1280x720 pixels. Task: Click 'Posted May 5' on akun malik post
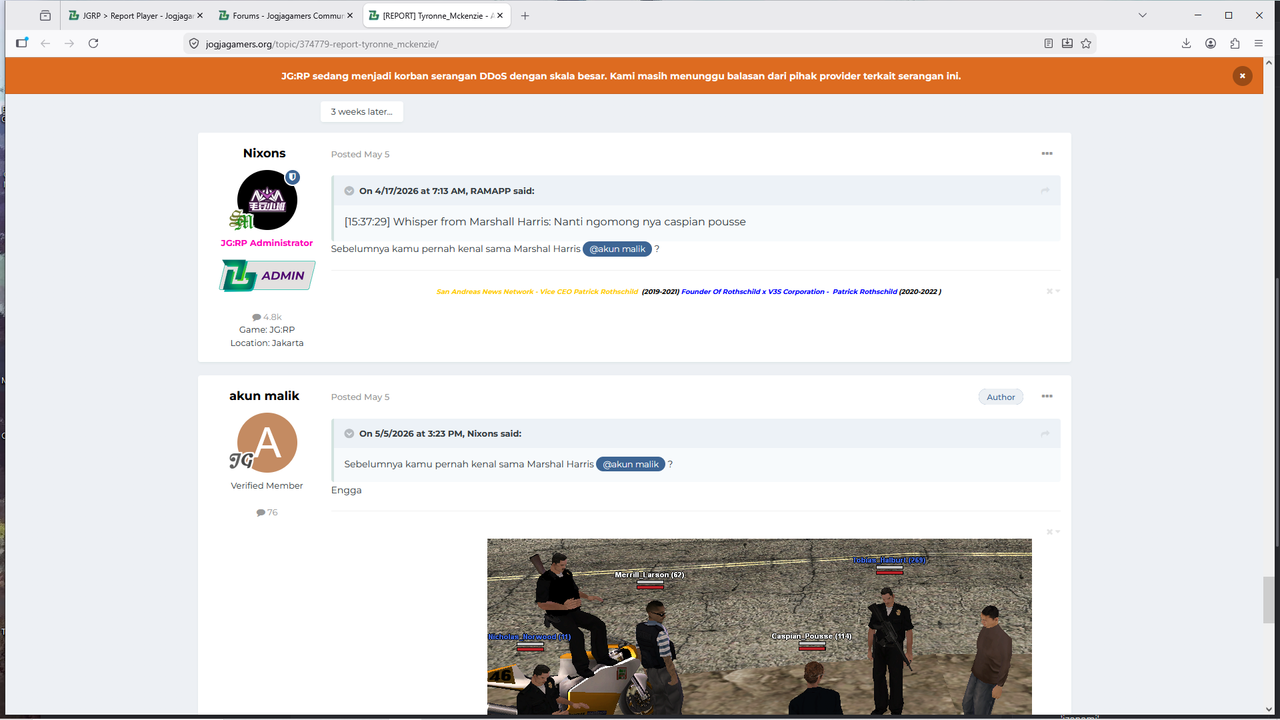360,397
